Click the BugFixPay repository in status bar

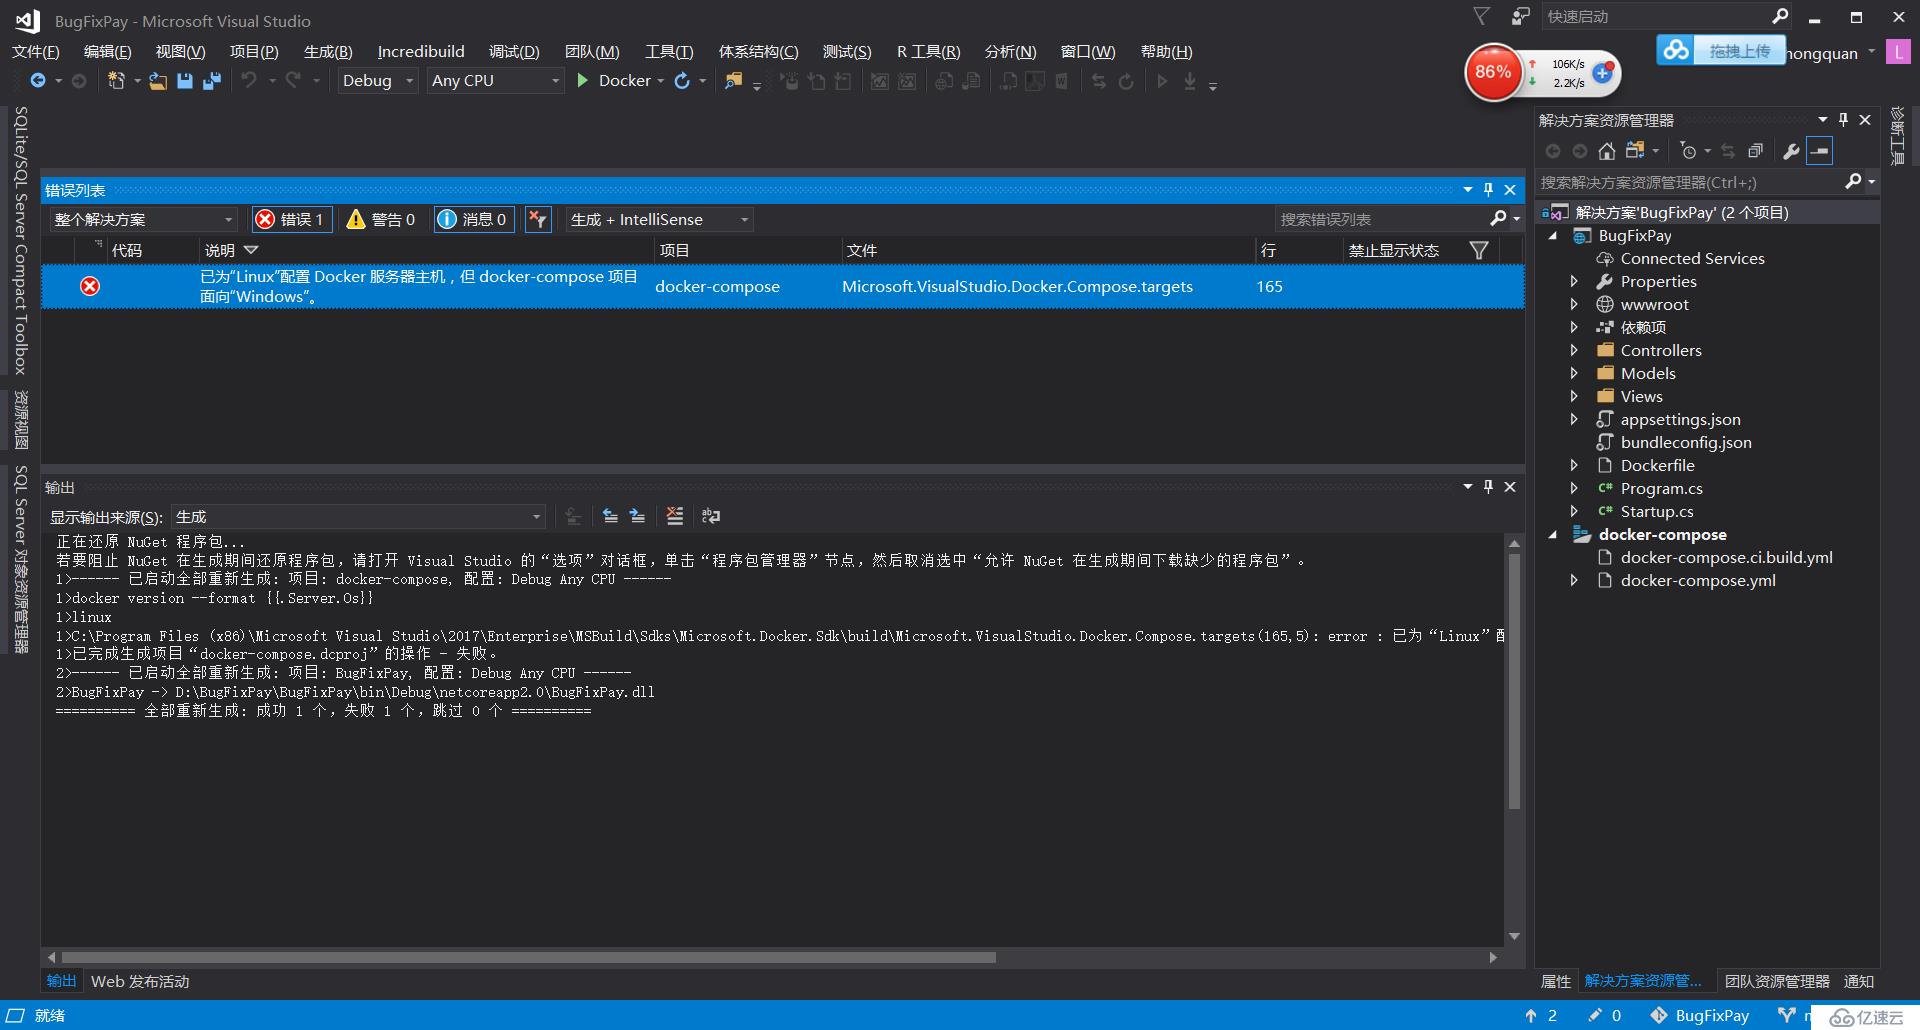1701,1015
